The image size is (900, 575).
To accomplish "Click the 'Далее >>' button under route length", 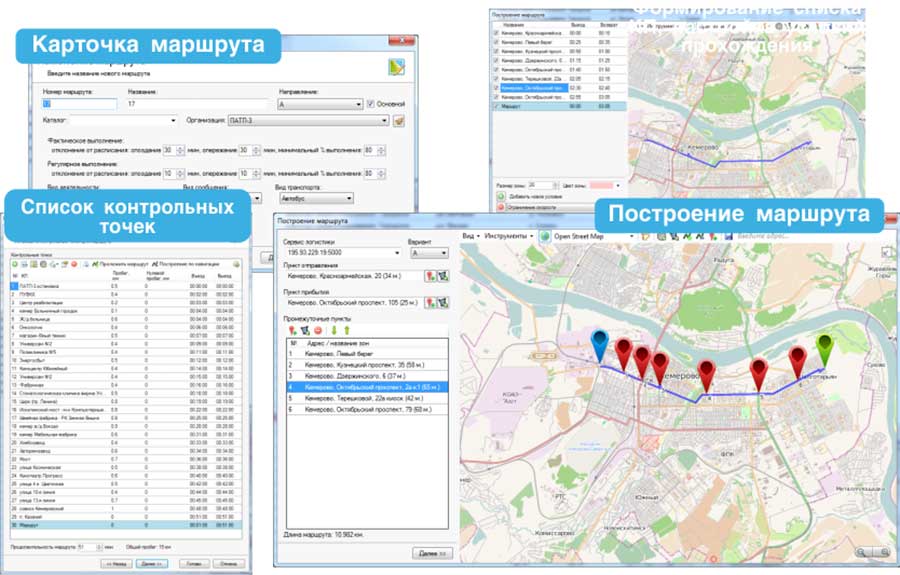I will [426, 552].
